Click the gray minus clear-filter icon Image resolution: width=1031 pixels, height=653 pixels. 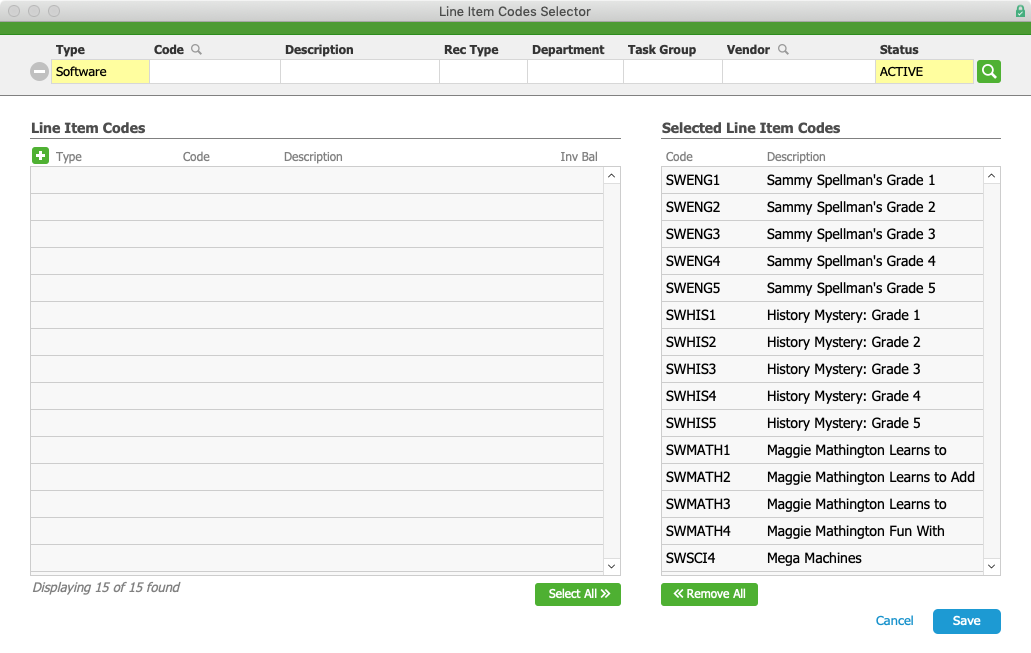39,72
